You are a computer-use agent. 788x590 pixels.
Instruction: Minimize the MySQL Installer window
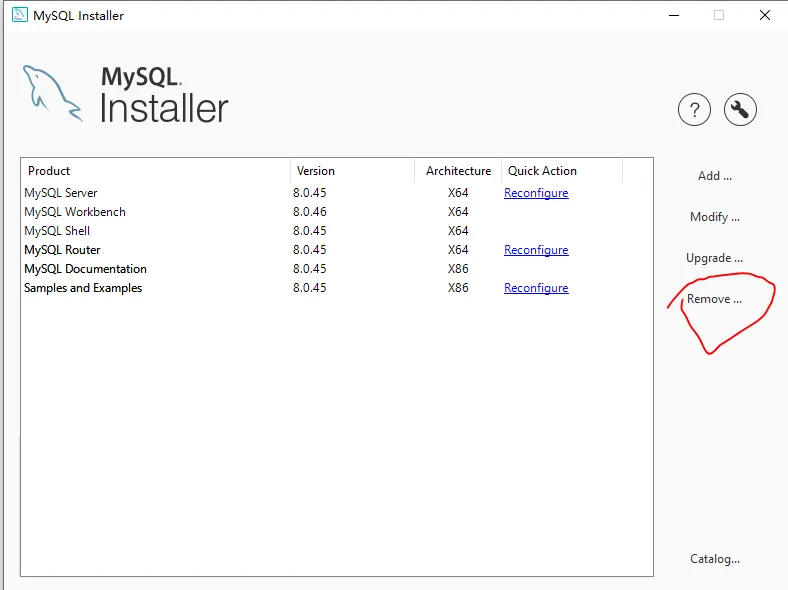coord(674,16)
